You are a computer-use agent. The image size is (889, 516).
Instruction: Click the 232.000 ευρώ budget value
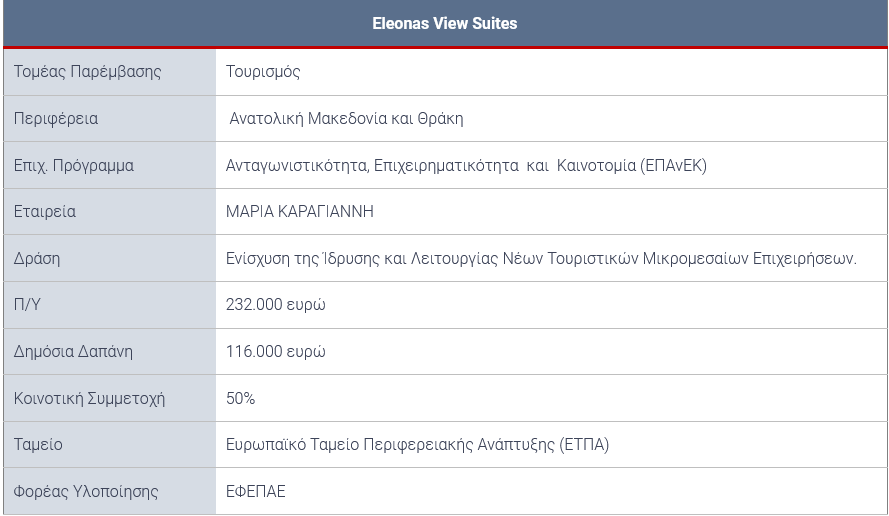(x=276, y=305)
